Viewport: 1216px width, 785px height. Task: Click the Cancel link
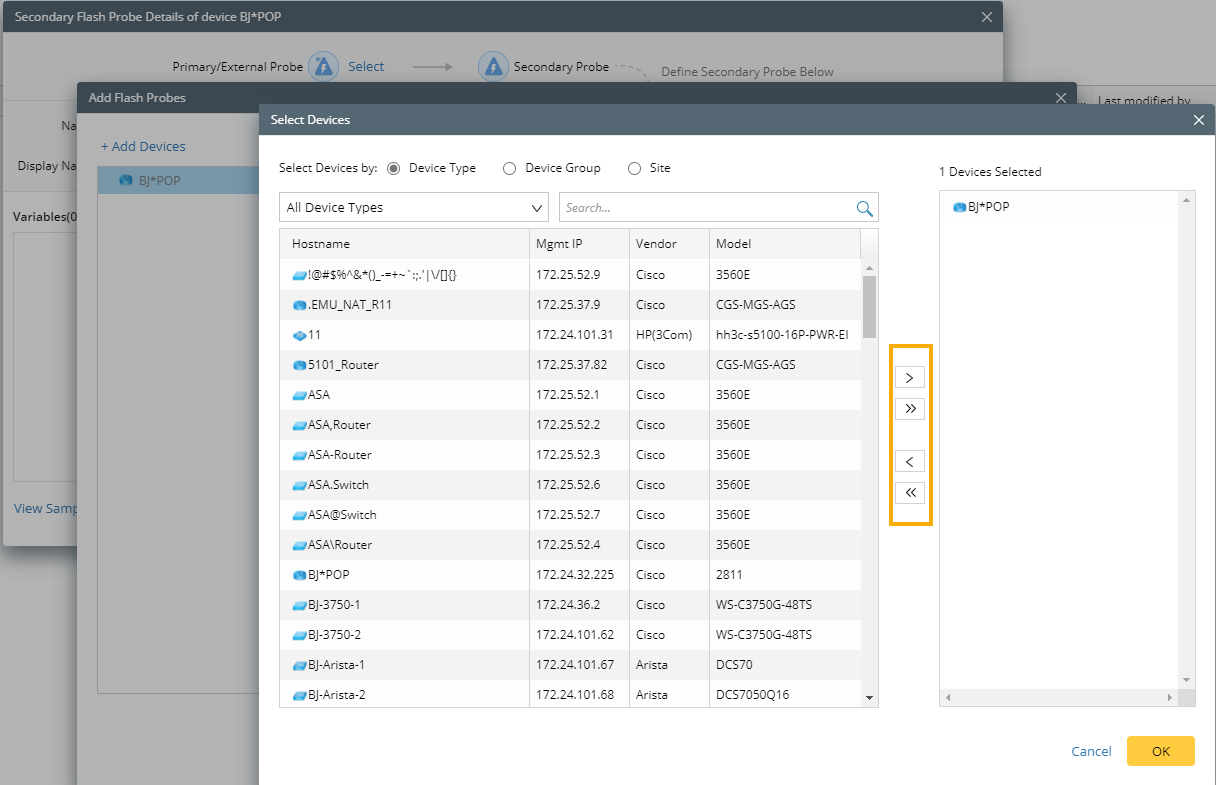coord(1091,751)
